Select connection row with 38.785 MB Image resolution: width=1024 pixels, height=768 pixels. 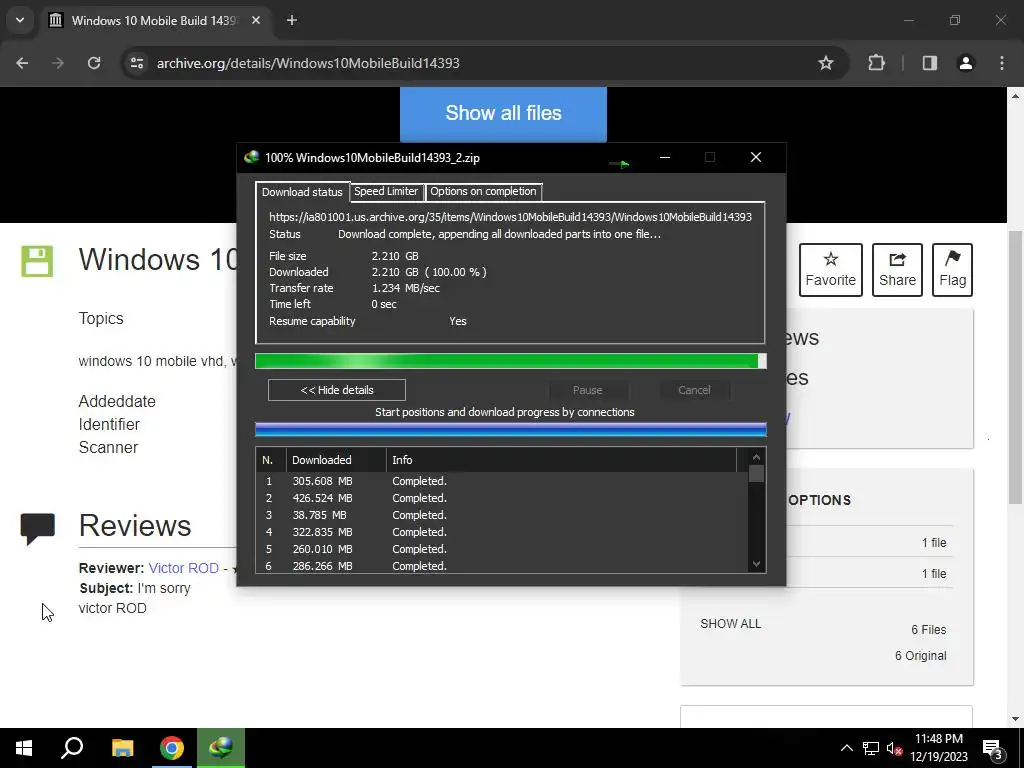pyautogui.click(x=502, y=515)
